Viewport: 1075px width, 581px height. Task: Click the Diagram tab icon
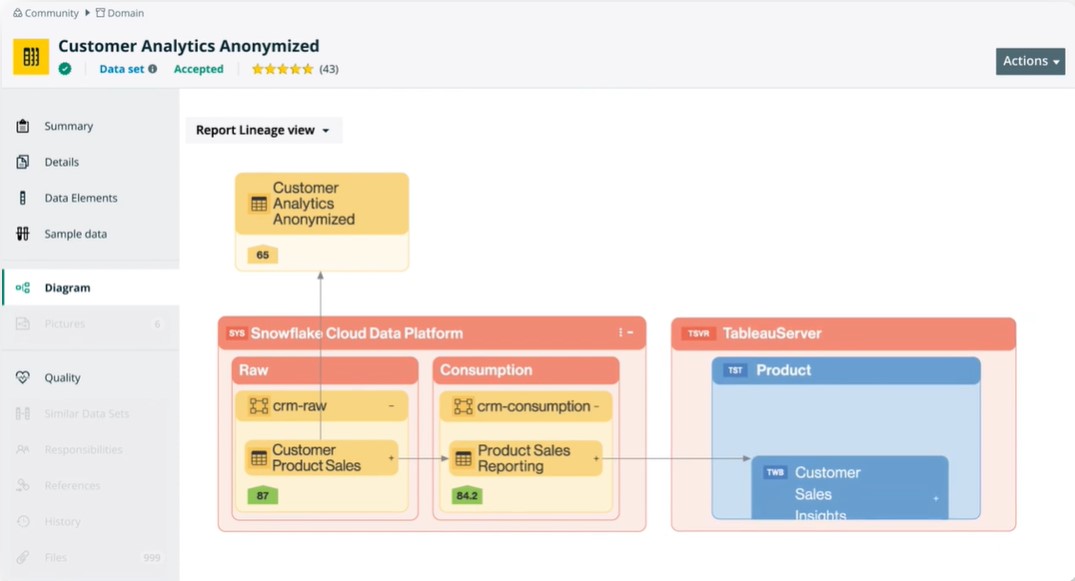pos(23,287)
